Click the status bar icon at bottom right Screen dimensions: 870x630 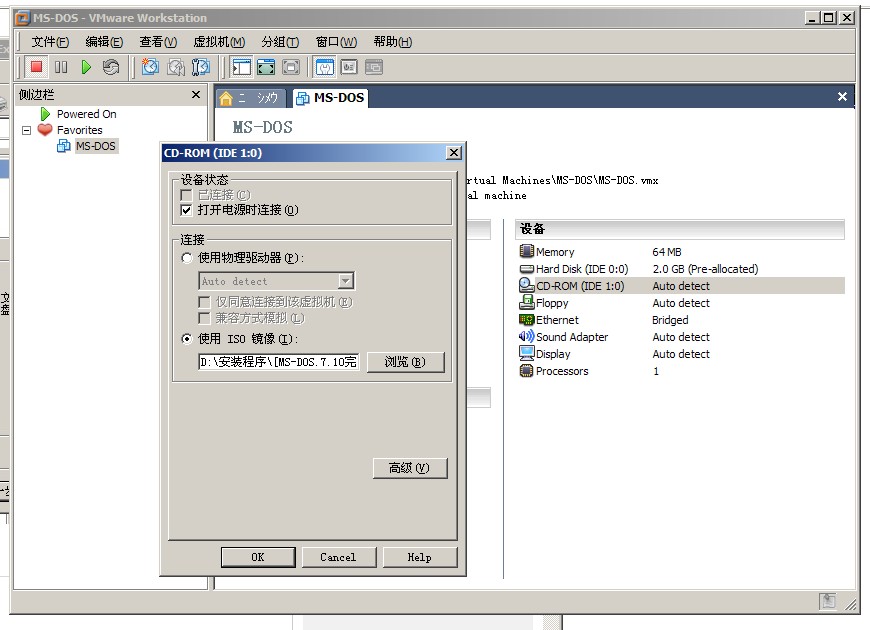point(828,601)
